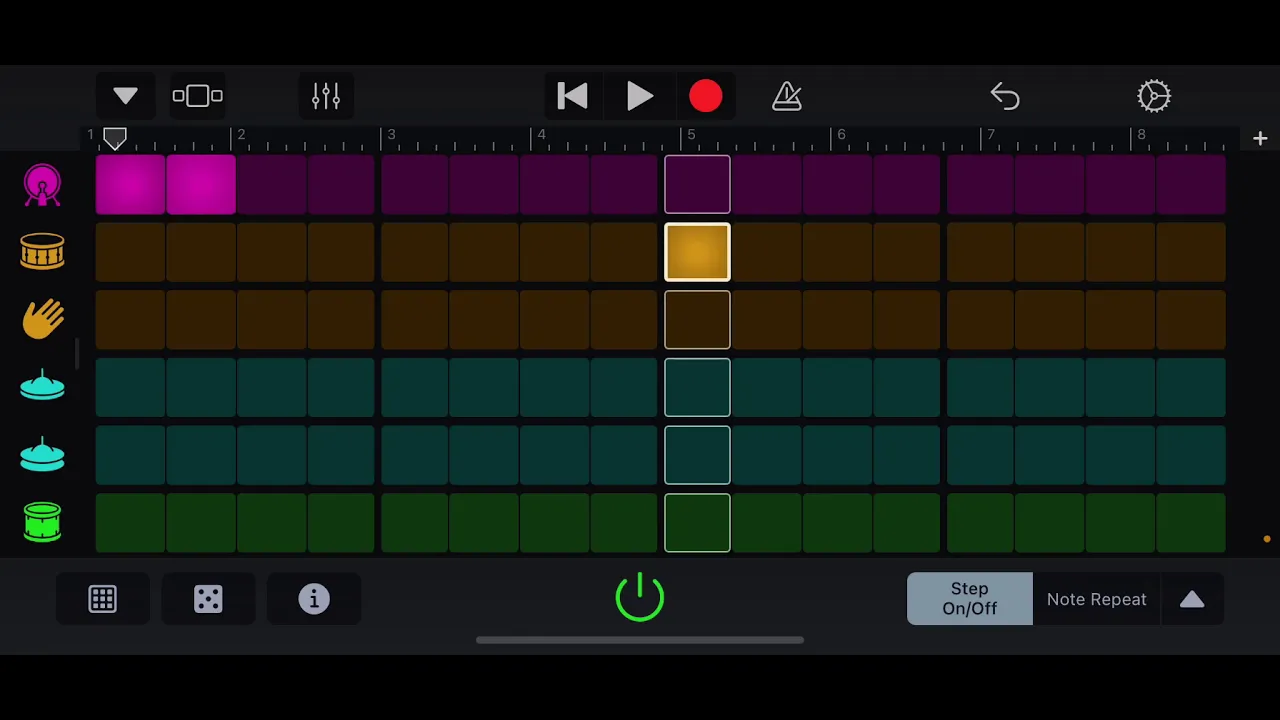Open the song settings gear
The width and height of the screenshot is (1280, 720).
(x=1154, y=96)
